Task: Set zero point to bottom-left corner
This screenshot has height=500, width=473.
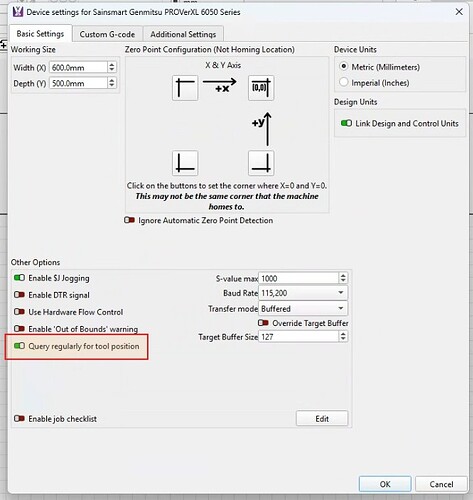Action: (x=185, y=163)
